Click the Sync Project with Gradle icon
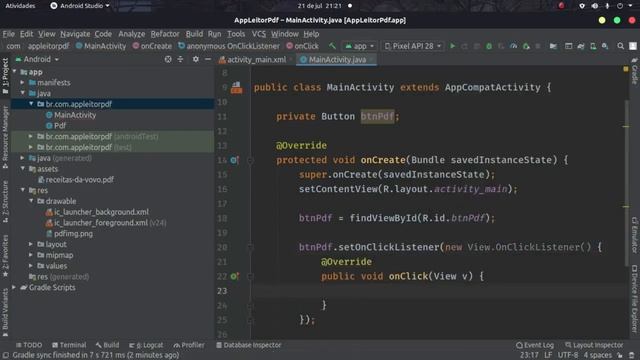Viewport: 640px width, 360px height. click(580, 46)
